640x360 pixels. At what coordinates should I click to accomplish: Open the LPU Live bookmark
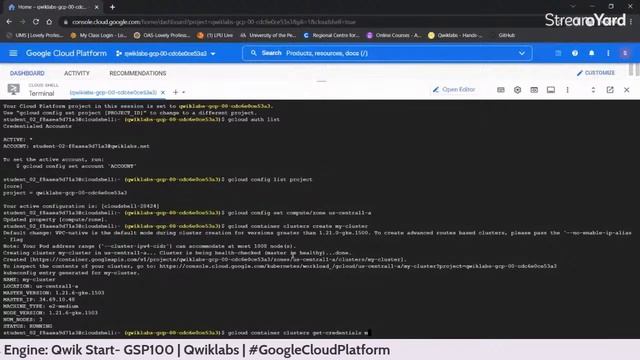pos(215,35)
